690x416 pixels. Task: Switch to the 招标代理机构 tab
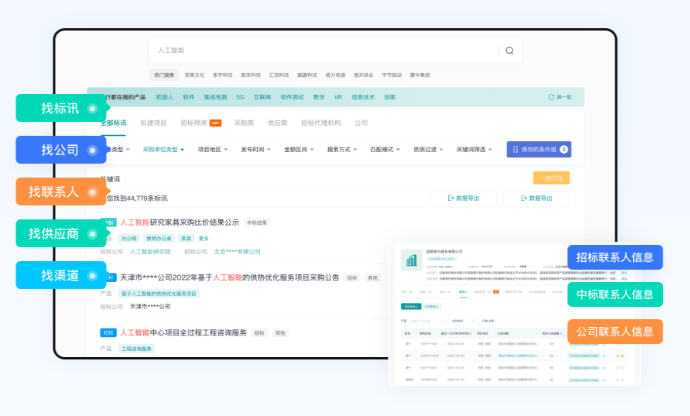coord(321,123)
